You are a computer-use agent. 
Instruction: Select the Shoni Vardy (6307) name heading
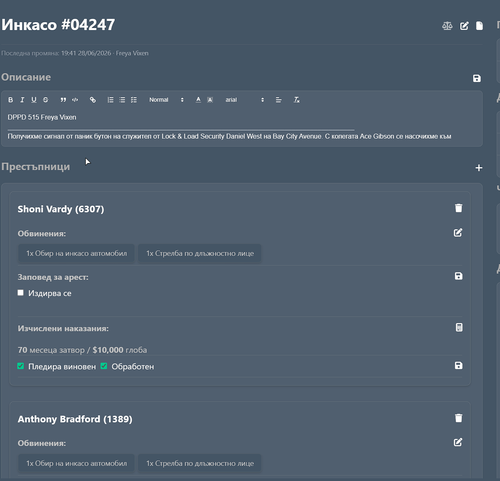point(61,209)
